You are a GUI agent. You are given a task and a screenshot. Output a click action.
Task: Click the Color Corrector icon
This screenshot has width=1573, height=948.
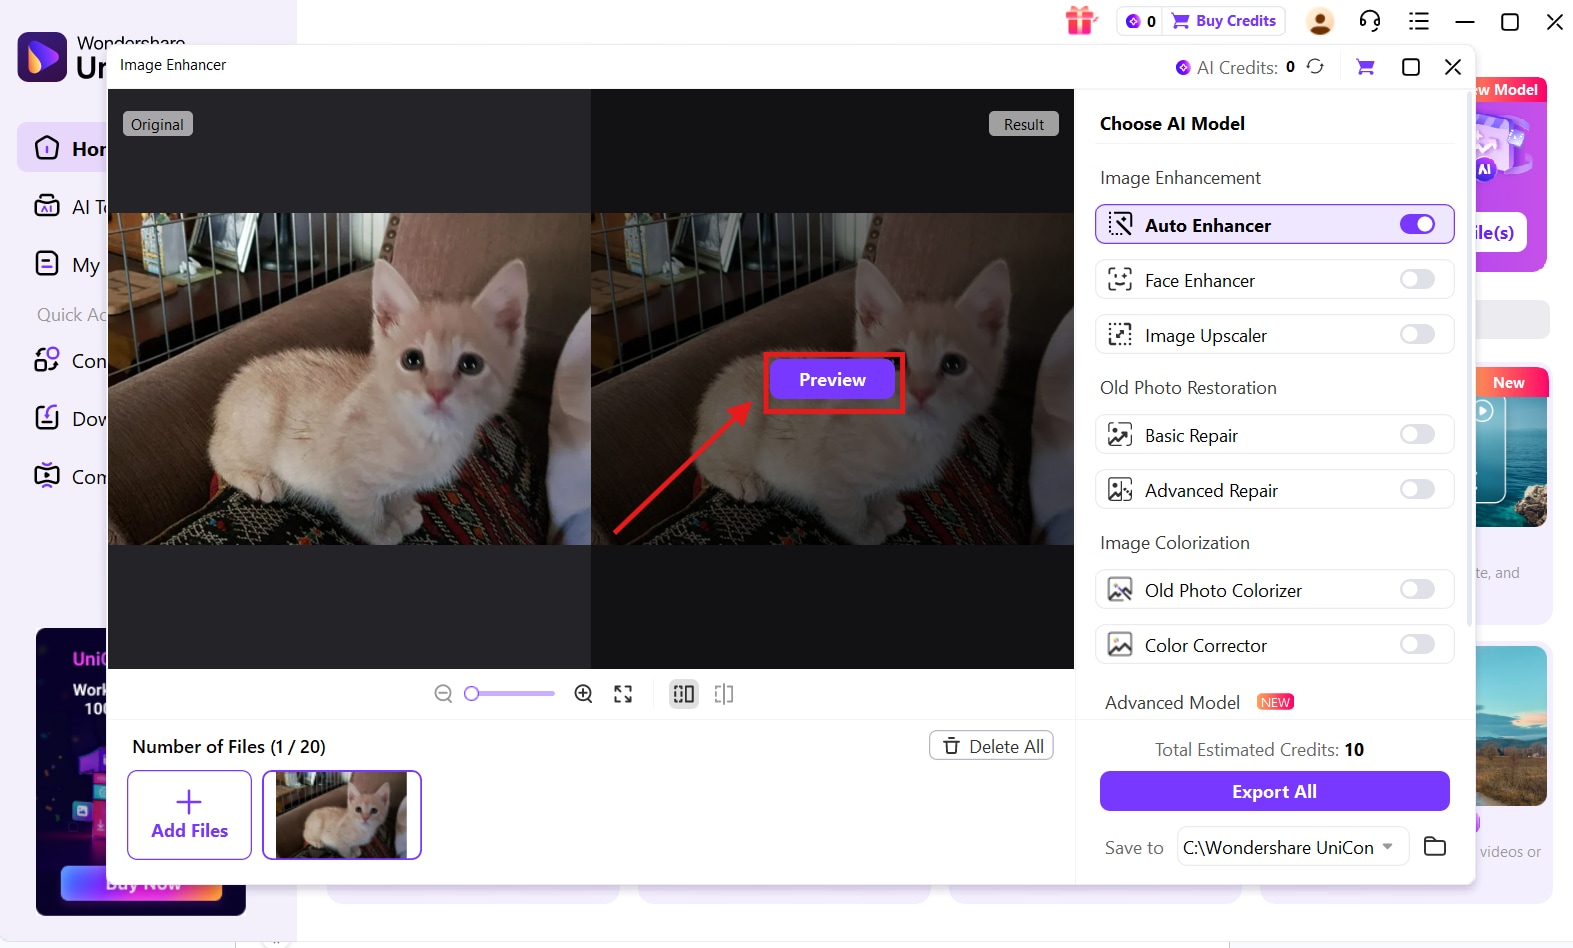[x=1120, y=645]
